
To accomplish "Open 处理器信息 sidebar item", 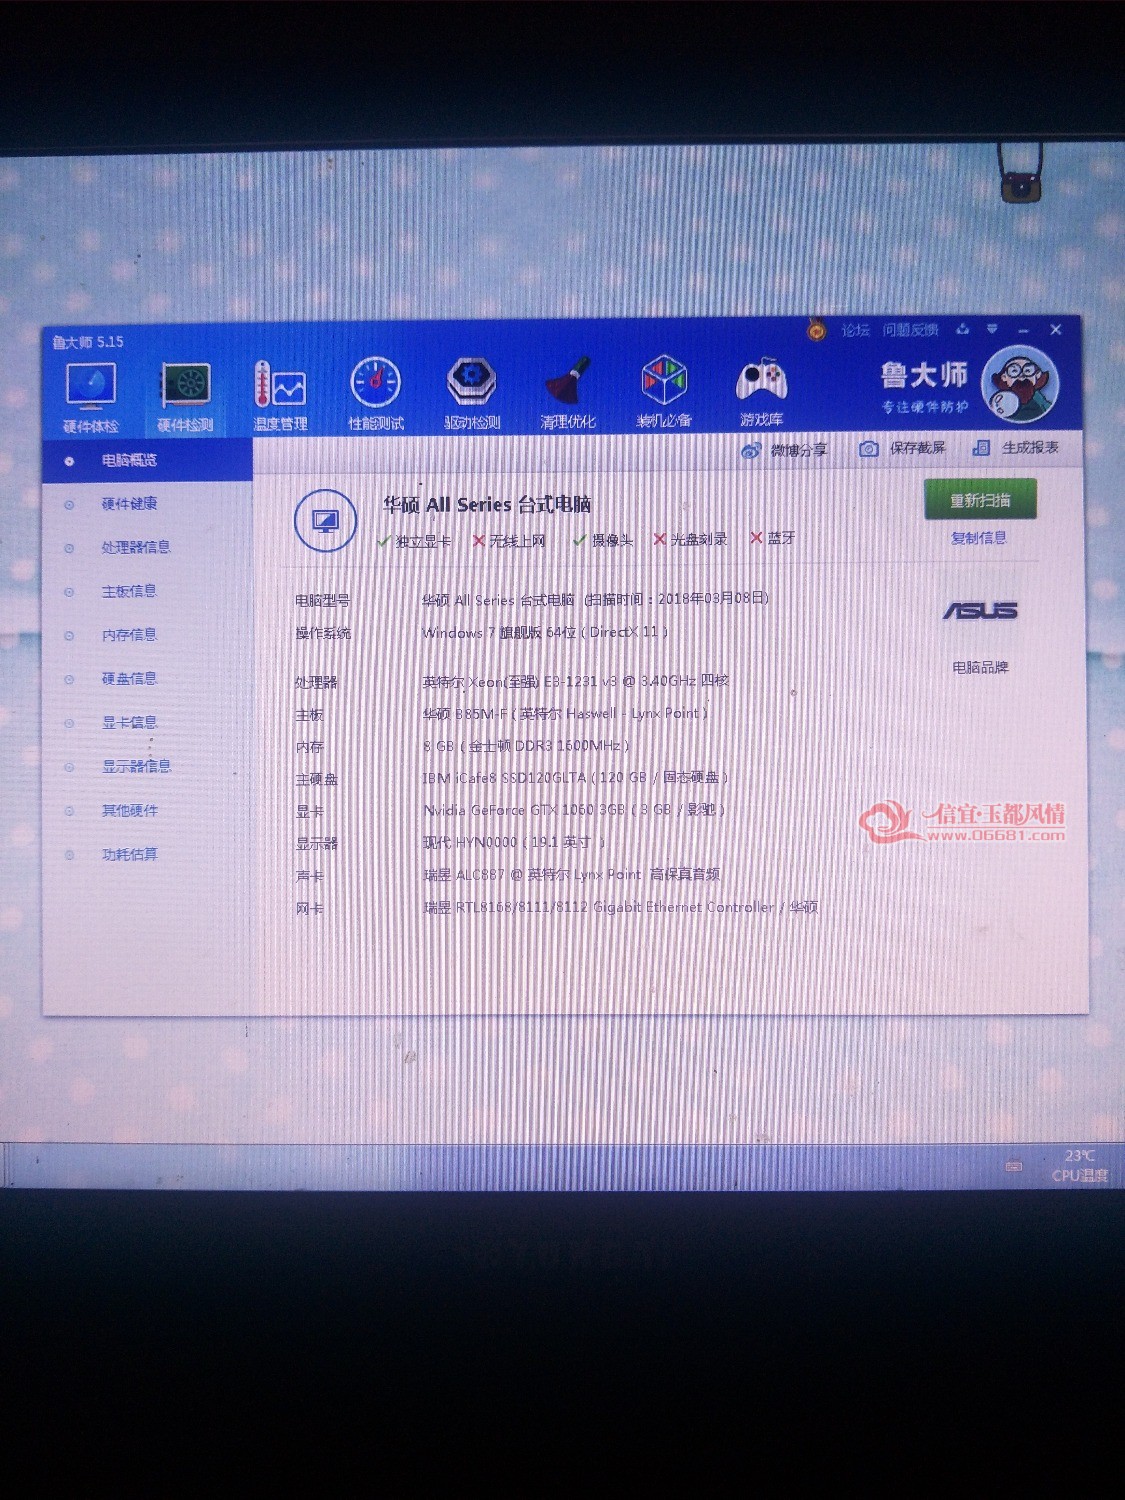I will click(x=136, y=547).
